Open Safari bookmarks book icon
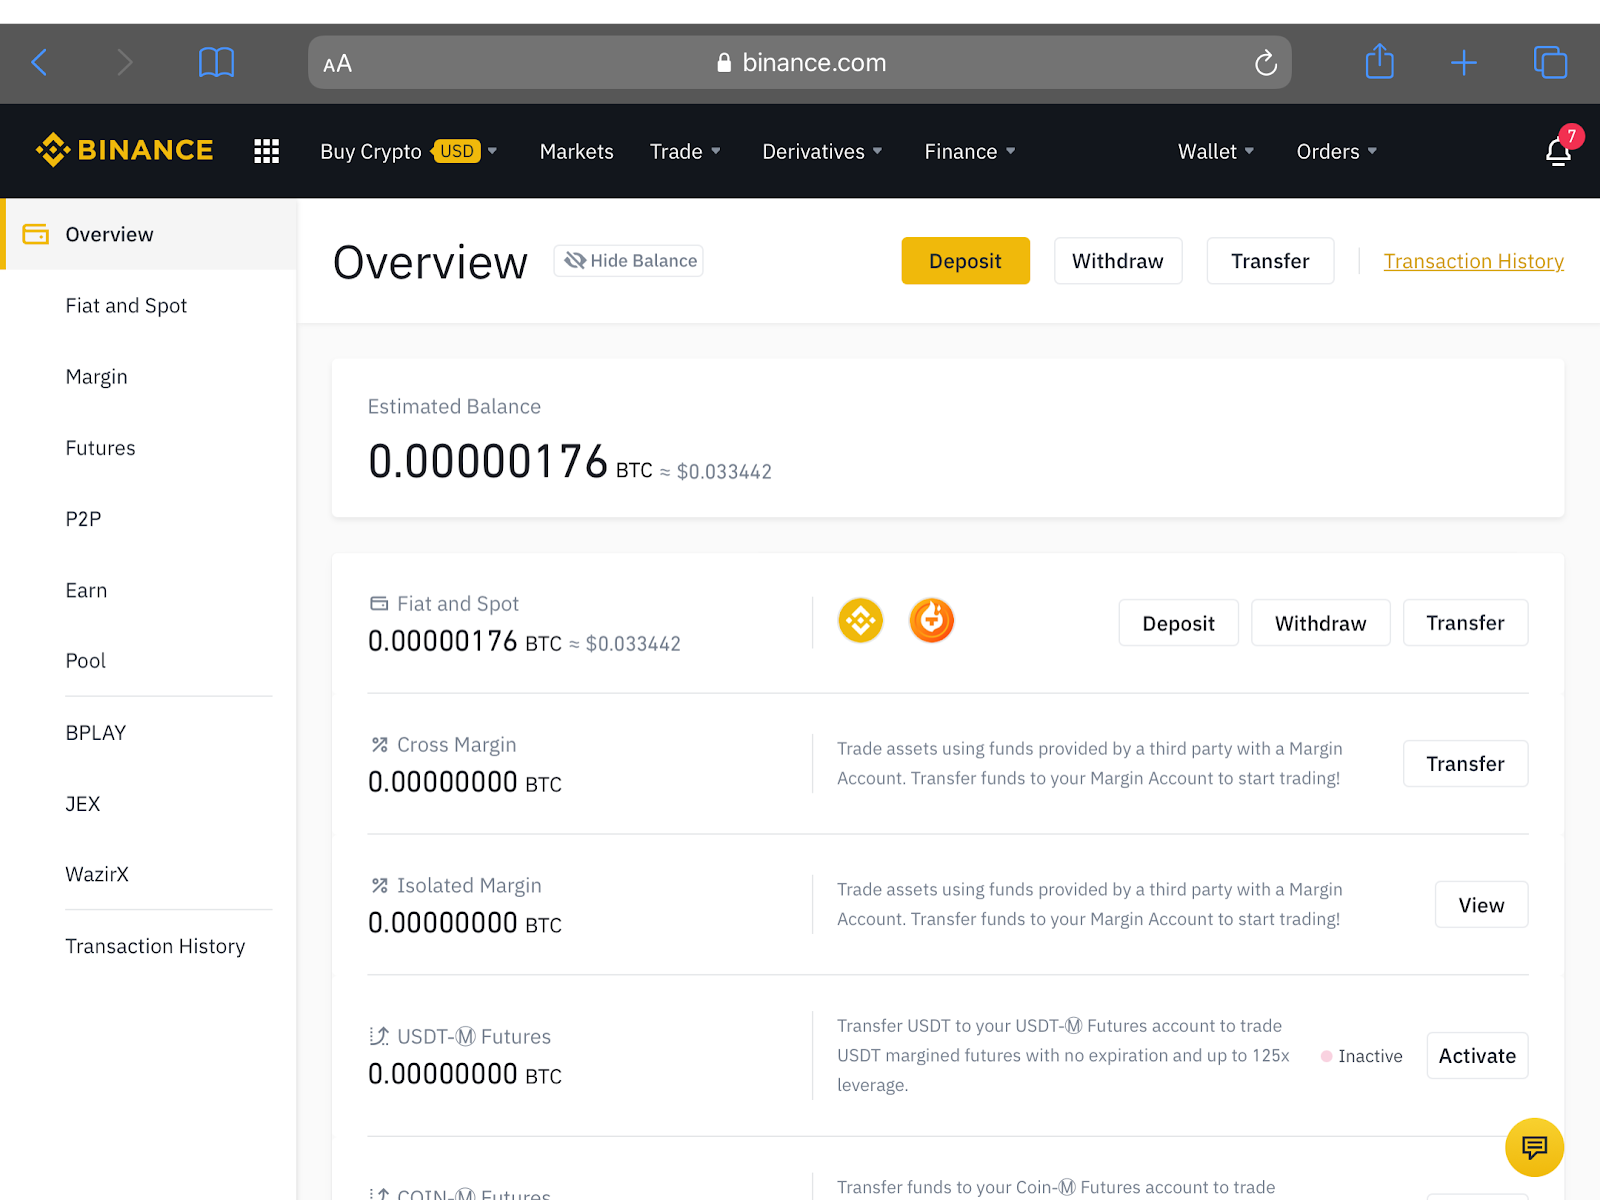Screen dimensions: 1600x1200 [x=216, y=62]
